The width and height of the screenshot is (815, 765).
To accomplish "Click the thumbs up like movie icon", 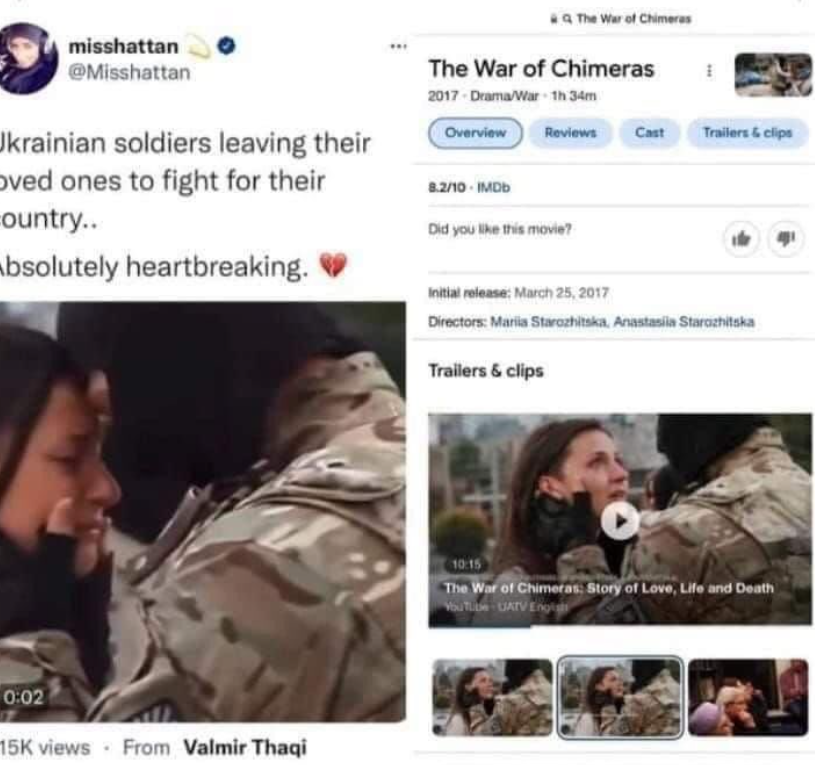I will (741, 239).
